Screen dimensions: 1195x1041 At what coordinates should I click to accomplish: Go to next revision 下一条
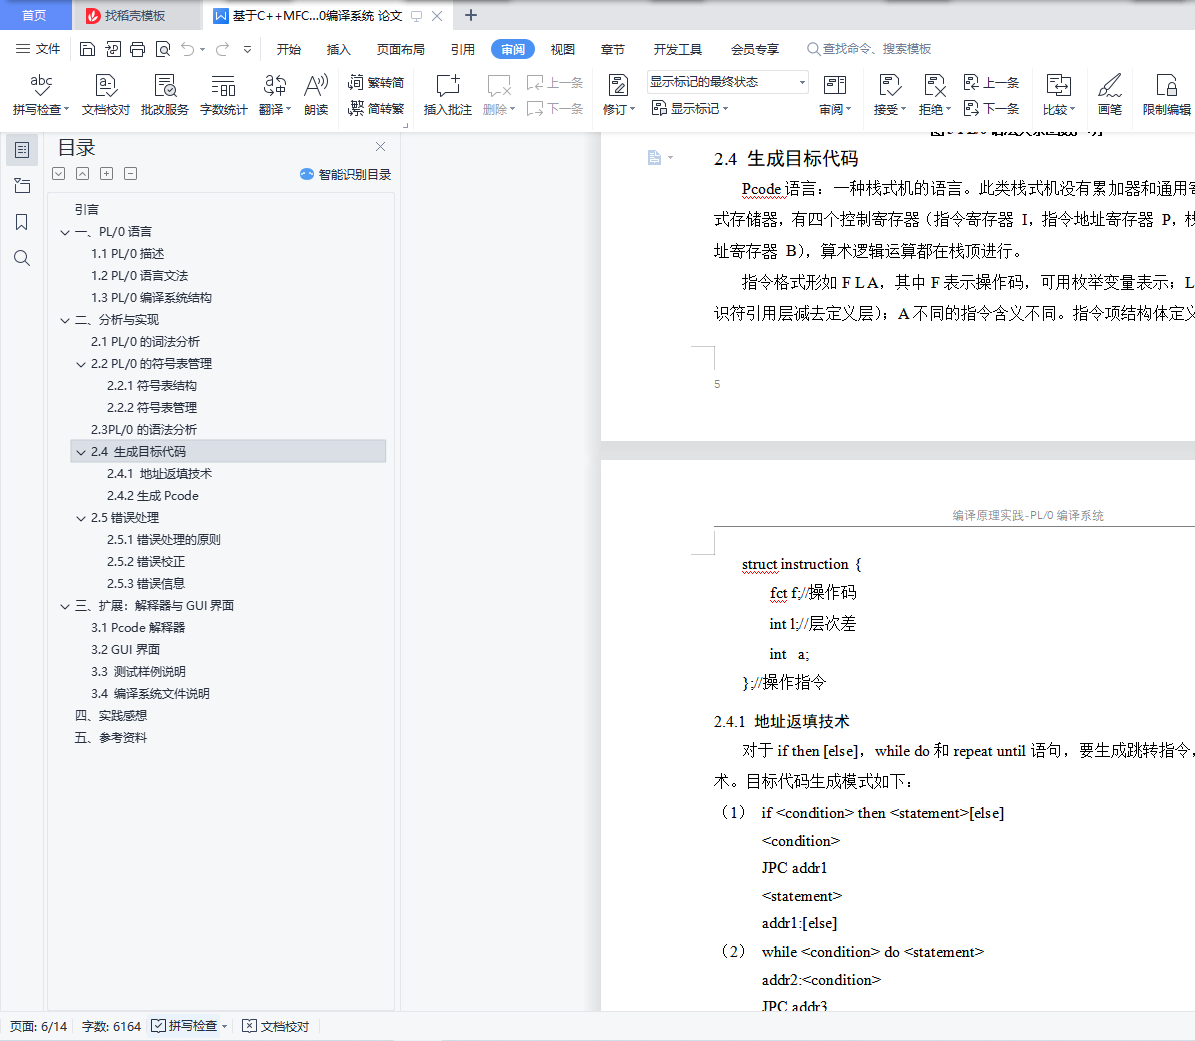coord(992,109)
